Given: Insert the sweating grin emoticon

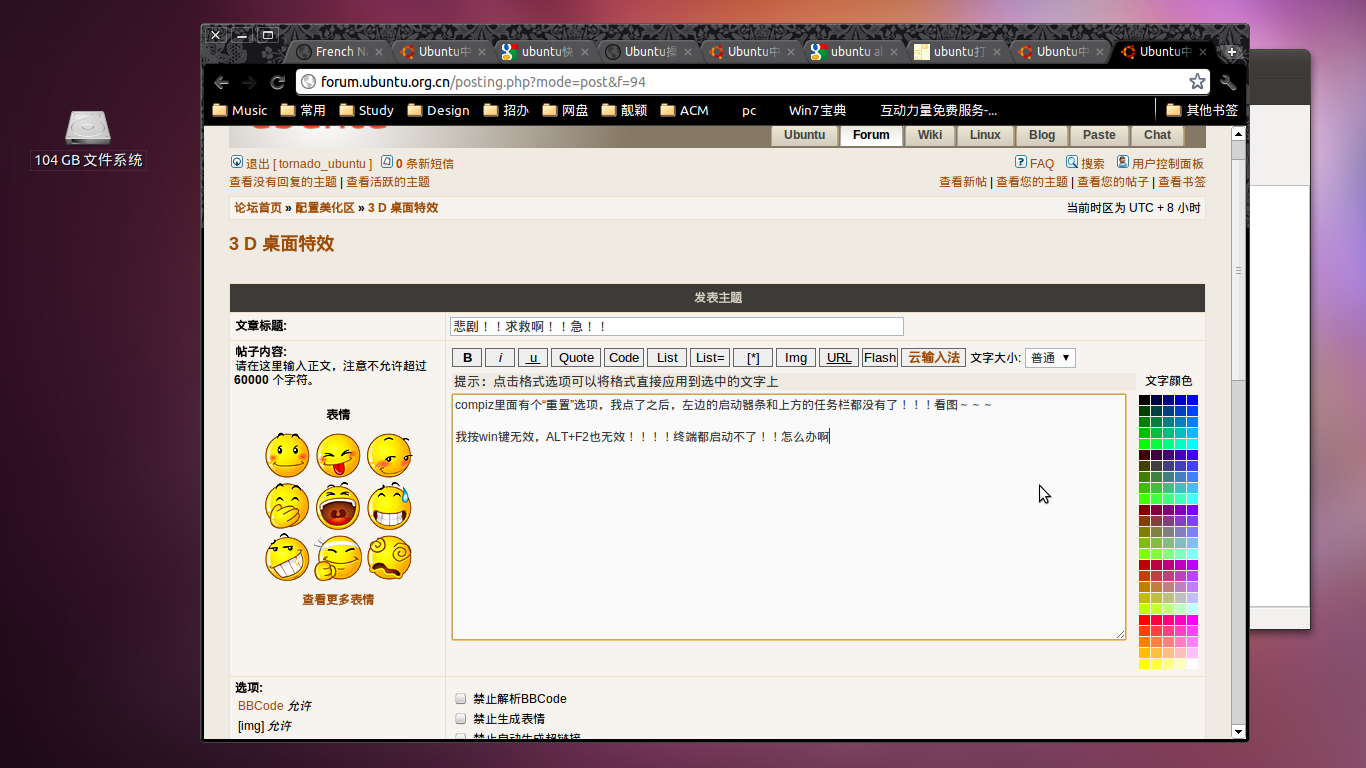Looking at the screenshot, I should tap(389, 506).
